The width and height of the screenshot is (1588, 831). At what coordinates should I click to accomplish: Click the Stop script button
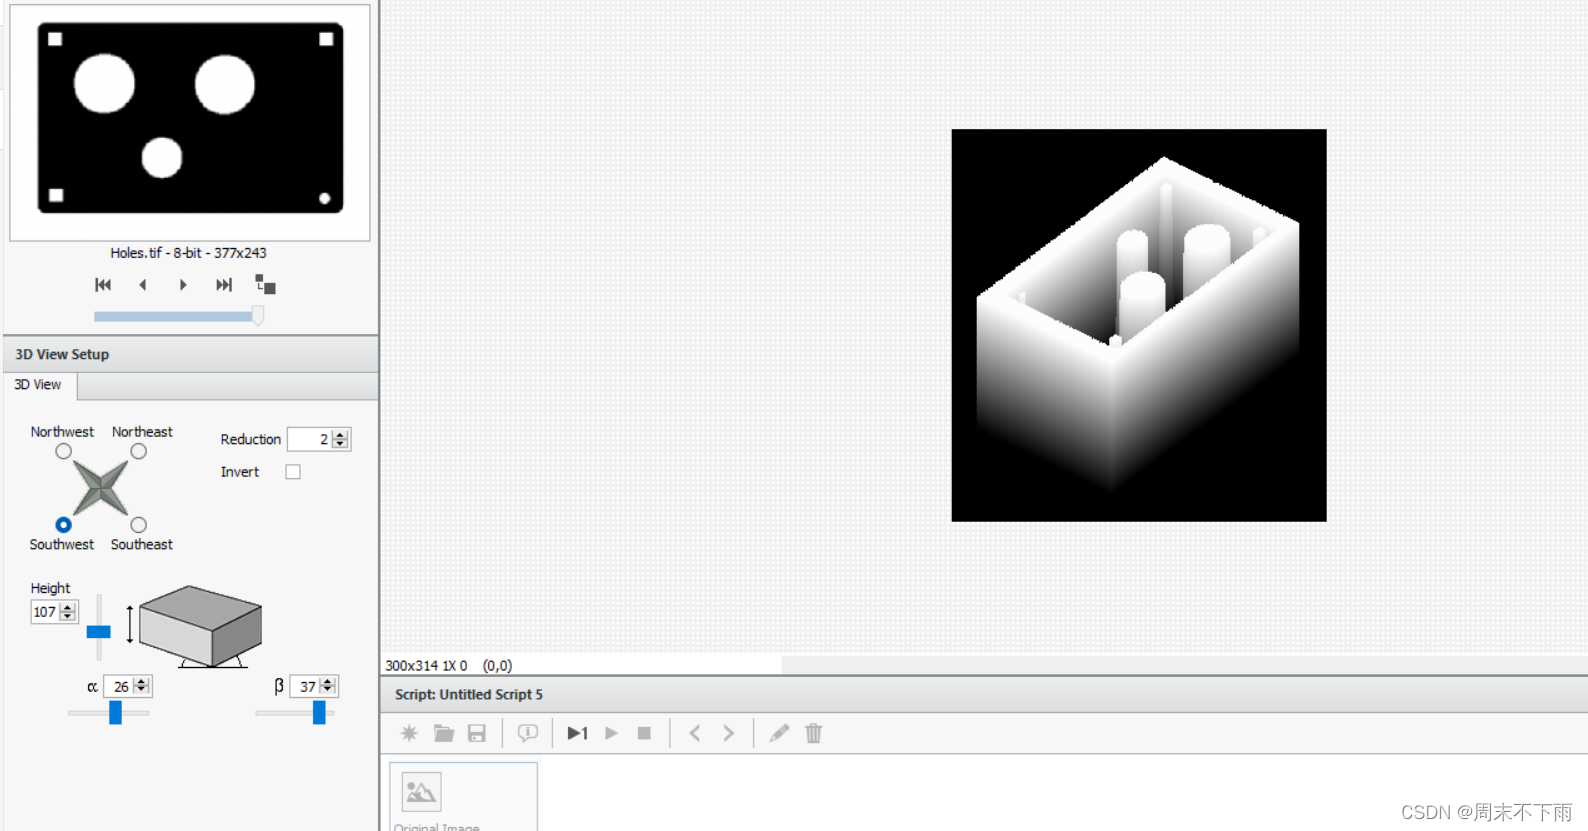[644, 733]
